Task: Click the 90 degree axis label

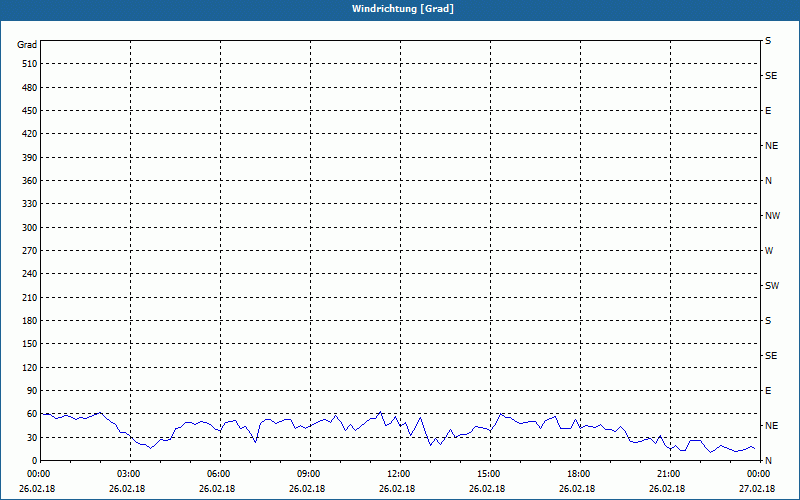Action: (32, 390)
